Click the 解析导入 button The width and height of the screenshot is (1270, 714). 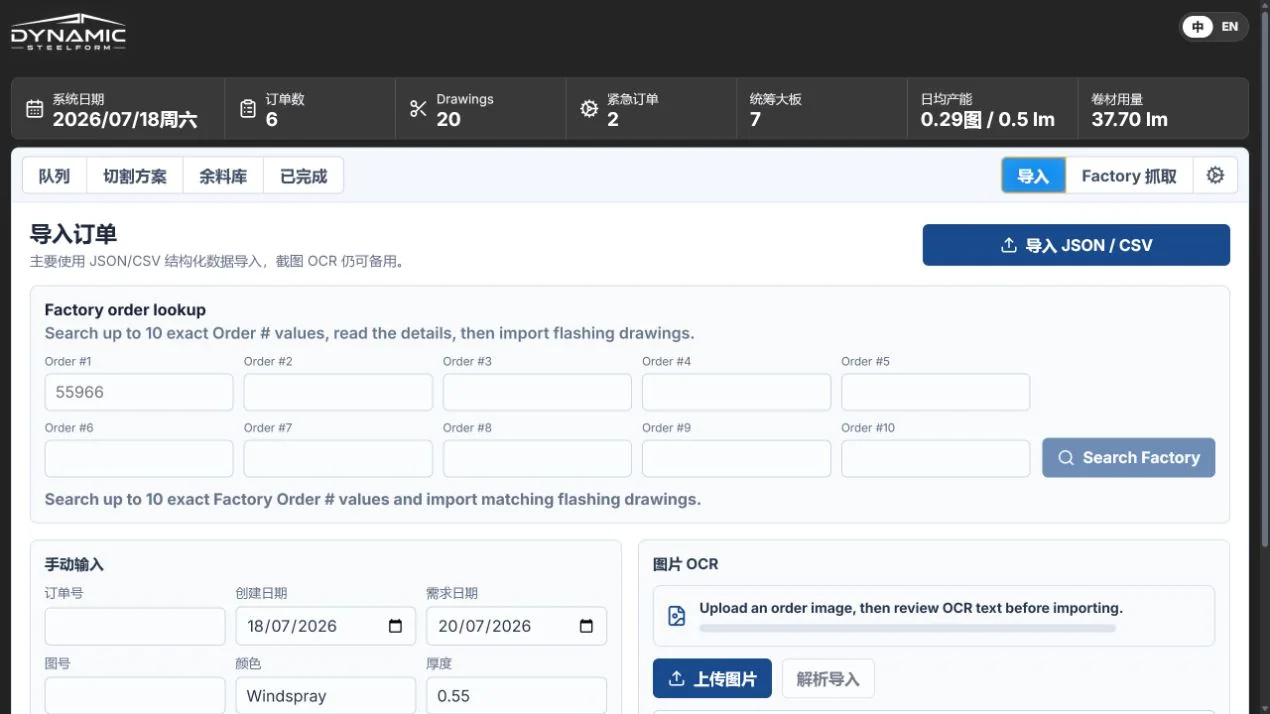(x=828, y=679)
